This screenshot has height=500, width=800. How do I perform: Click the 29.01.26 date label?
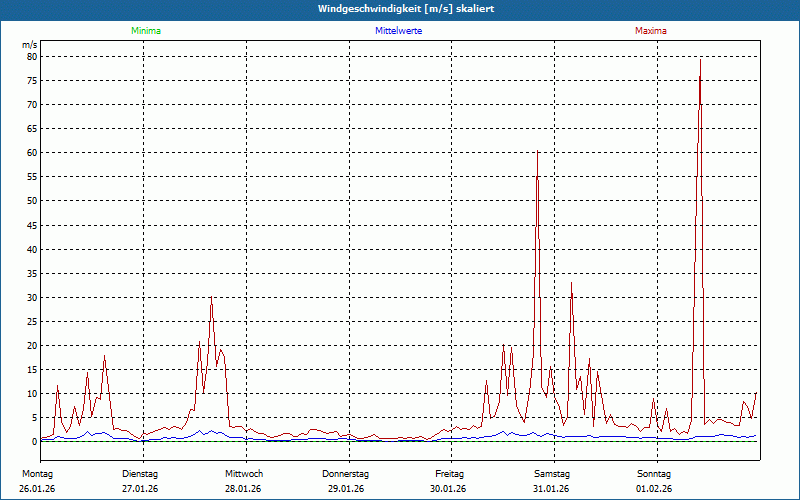[346, 489]
